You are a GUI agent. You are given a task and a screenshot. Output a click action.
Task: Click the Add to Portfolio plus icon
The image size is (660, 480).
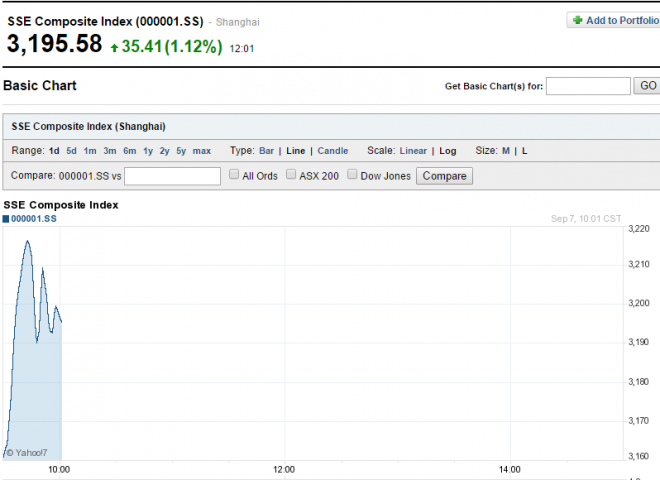pos(578,20)
